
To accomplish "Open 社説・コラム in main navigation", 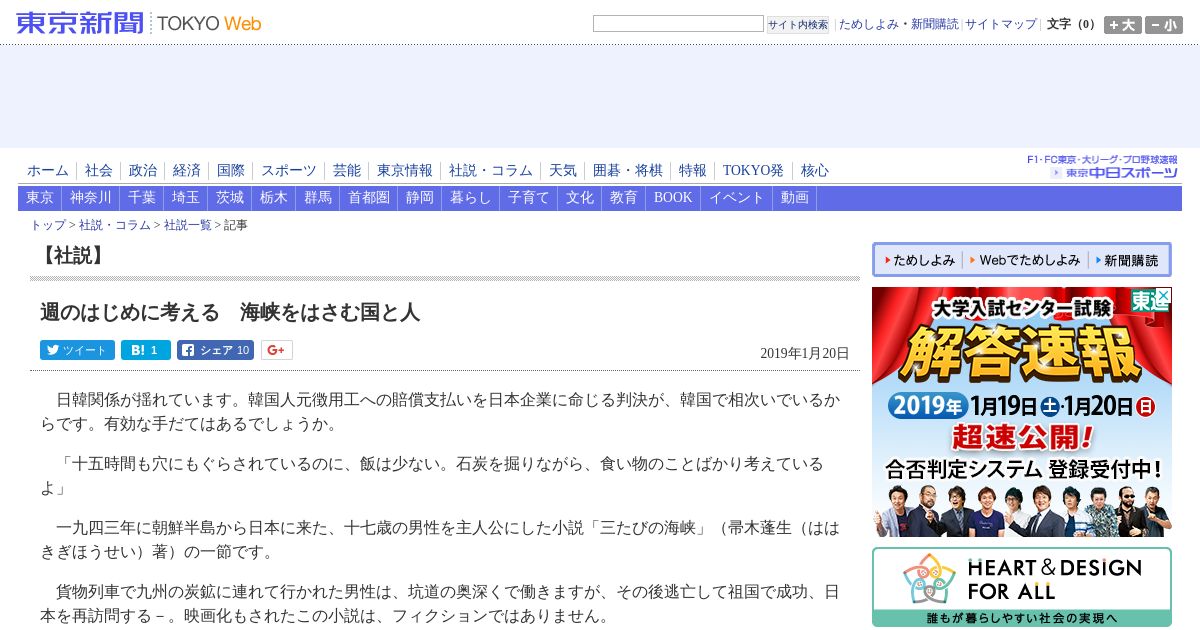I will [x=491, y=171].
